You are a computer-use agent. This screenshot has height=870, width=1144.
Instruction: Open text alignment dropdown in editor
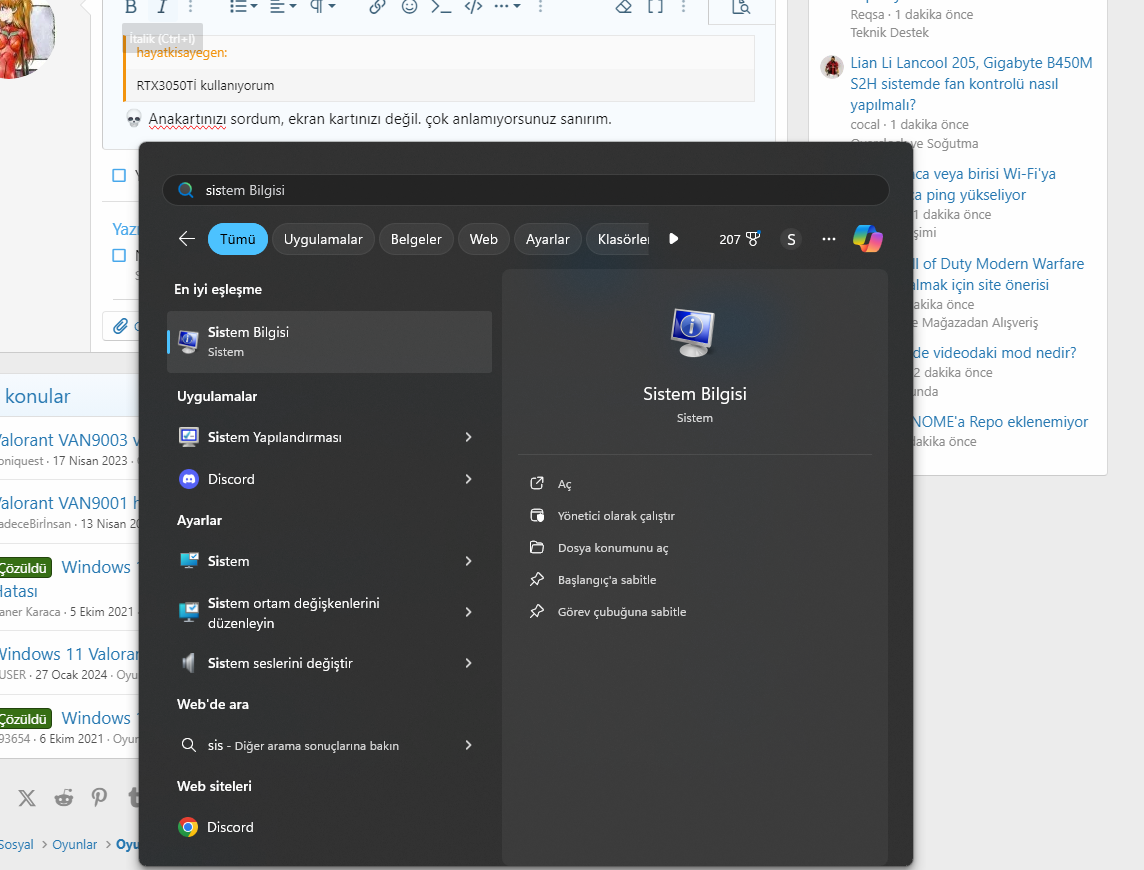282,7
